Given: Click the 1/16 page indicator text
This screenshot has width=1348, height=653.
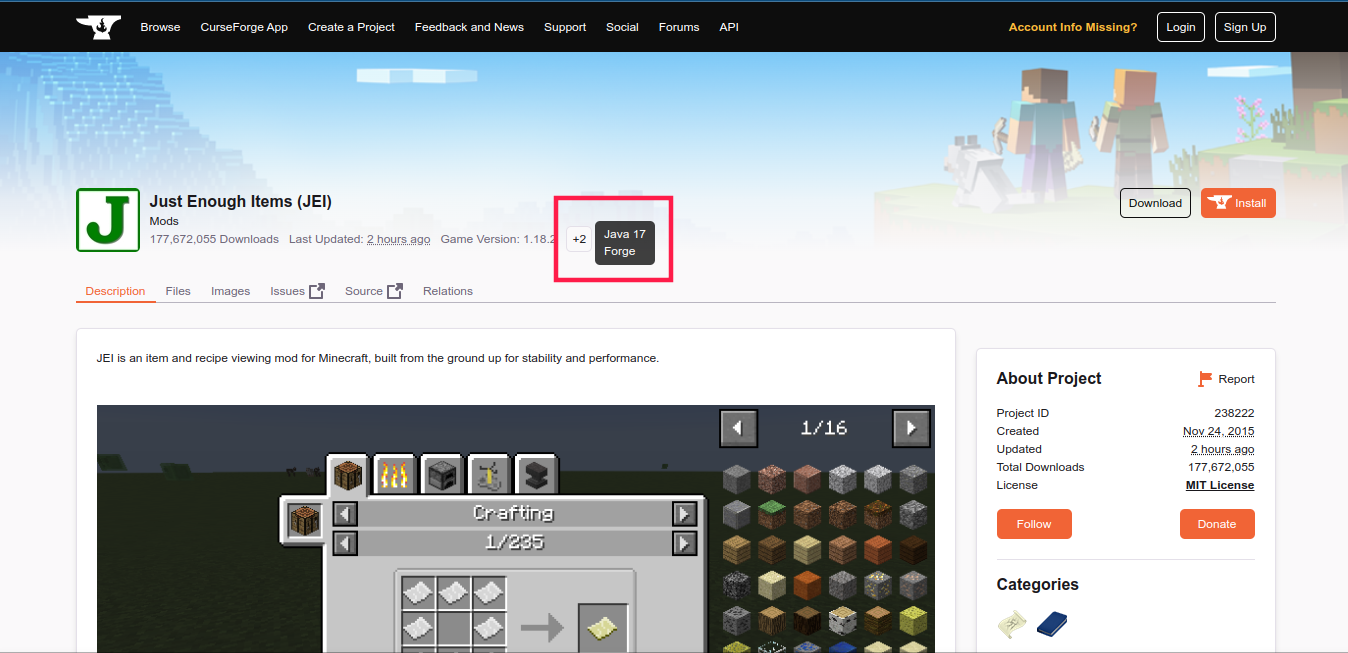Looking at the screenshot, I should (824, 428).
